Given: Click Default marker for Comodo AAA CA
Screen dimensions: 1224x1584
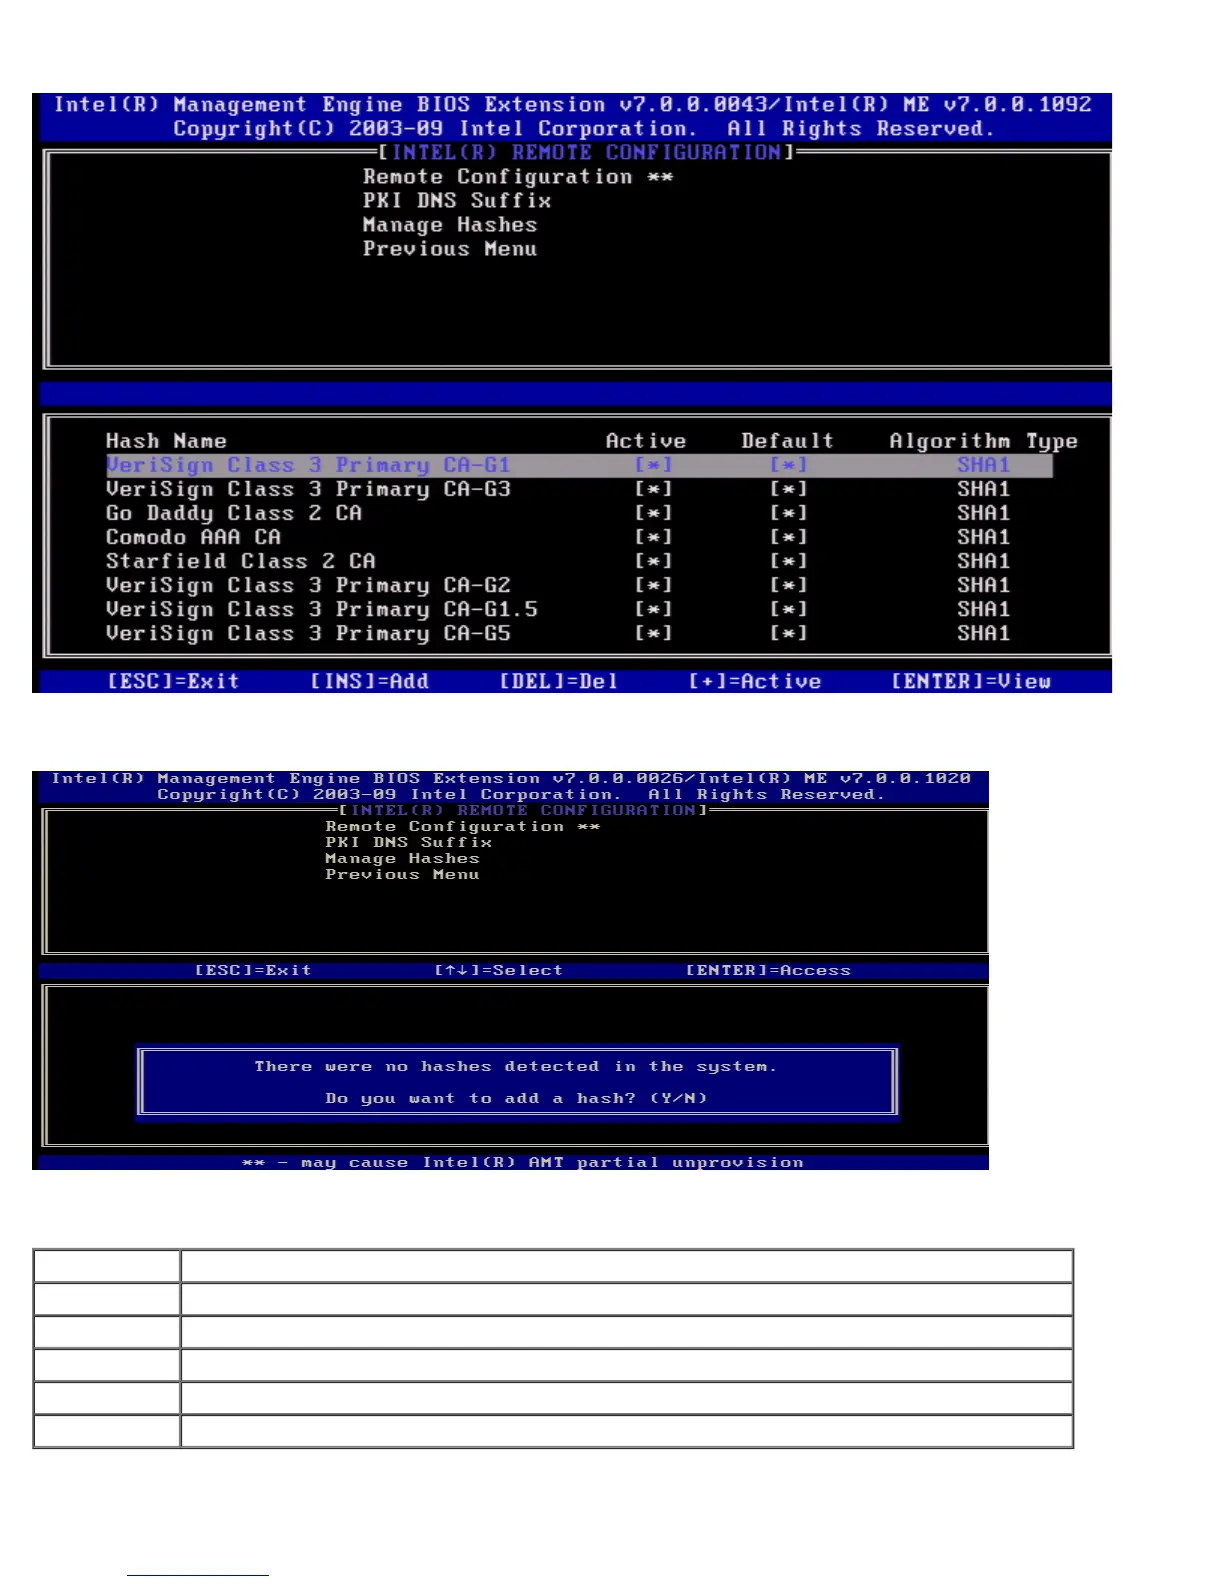Looking at the screenshot, I should [789, 537].
